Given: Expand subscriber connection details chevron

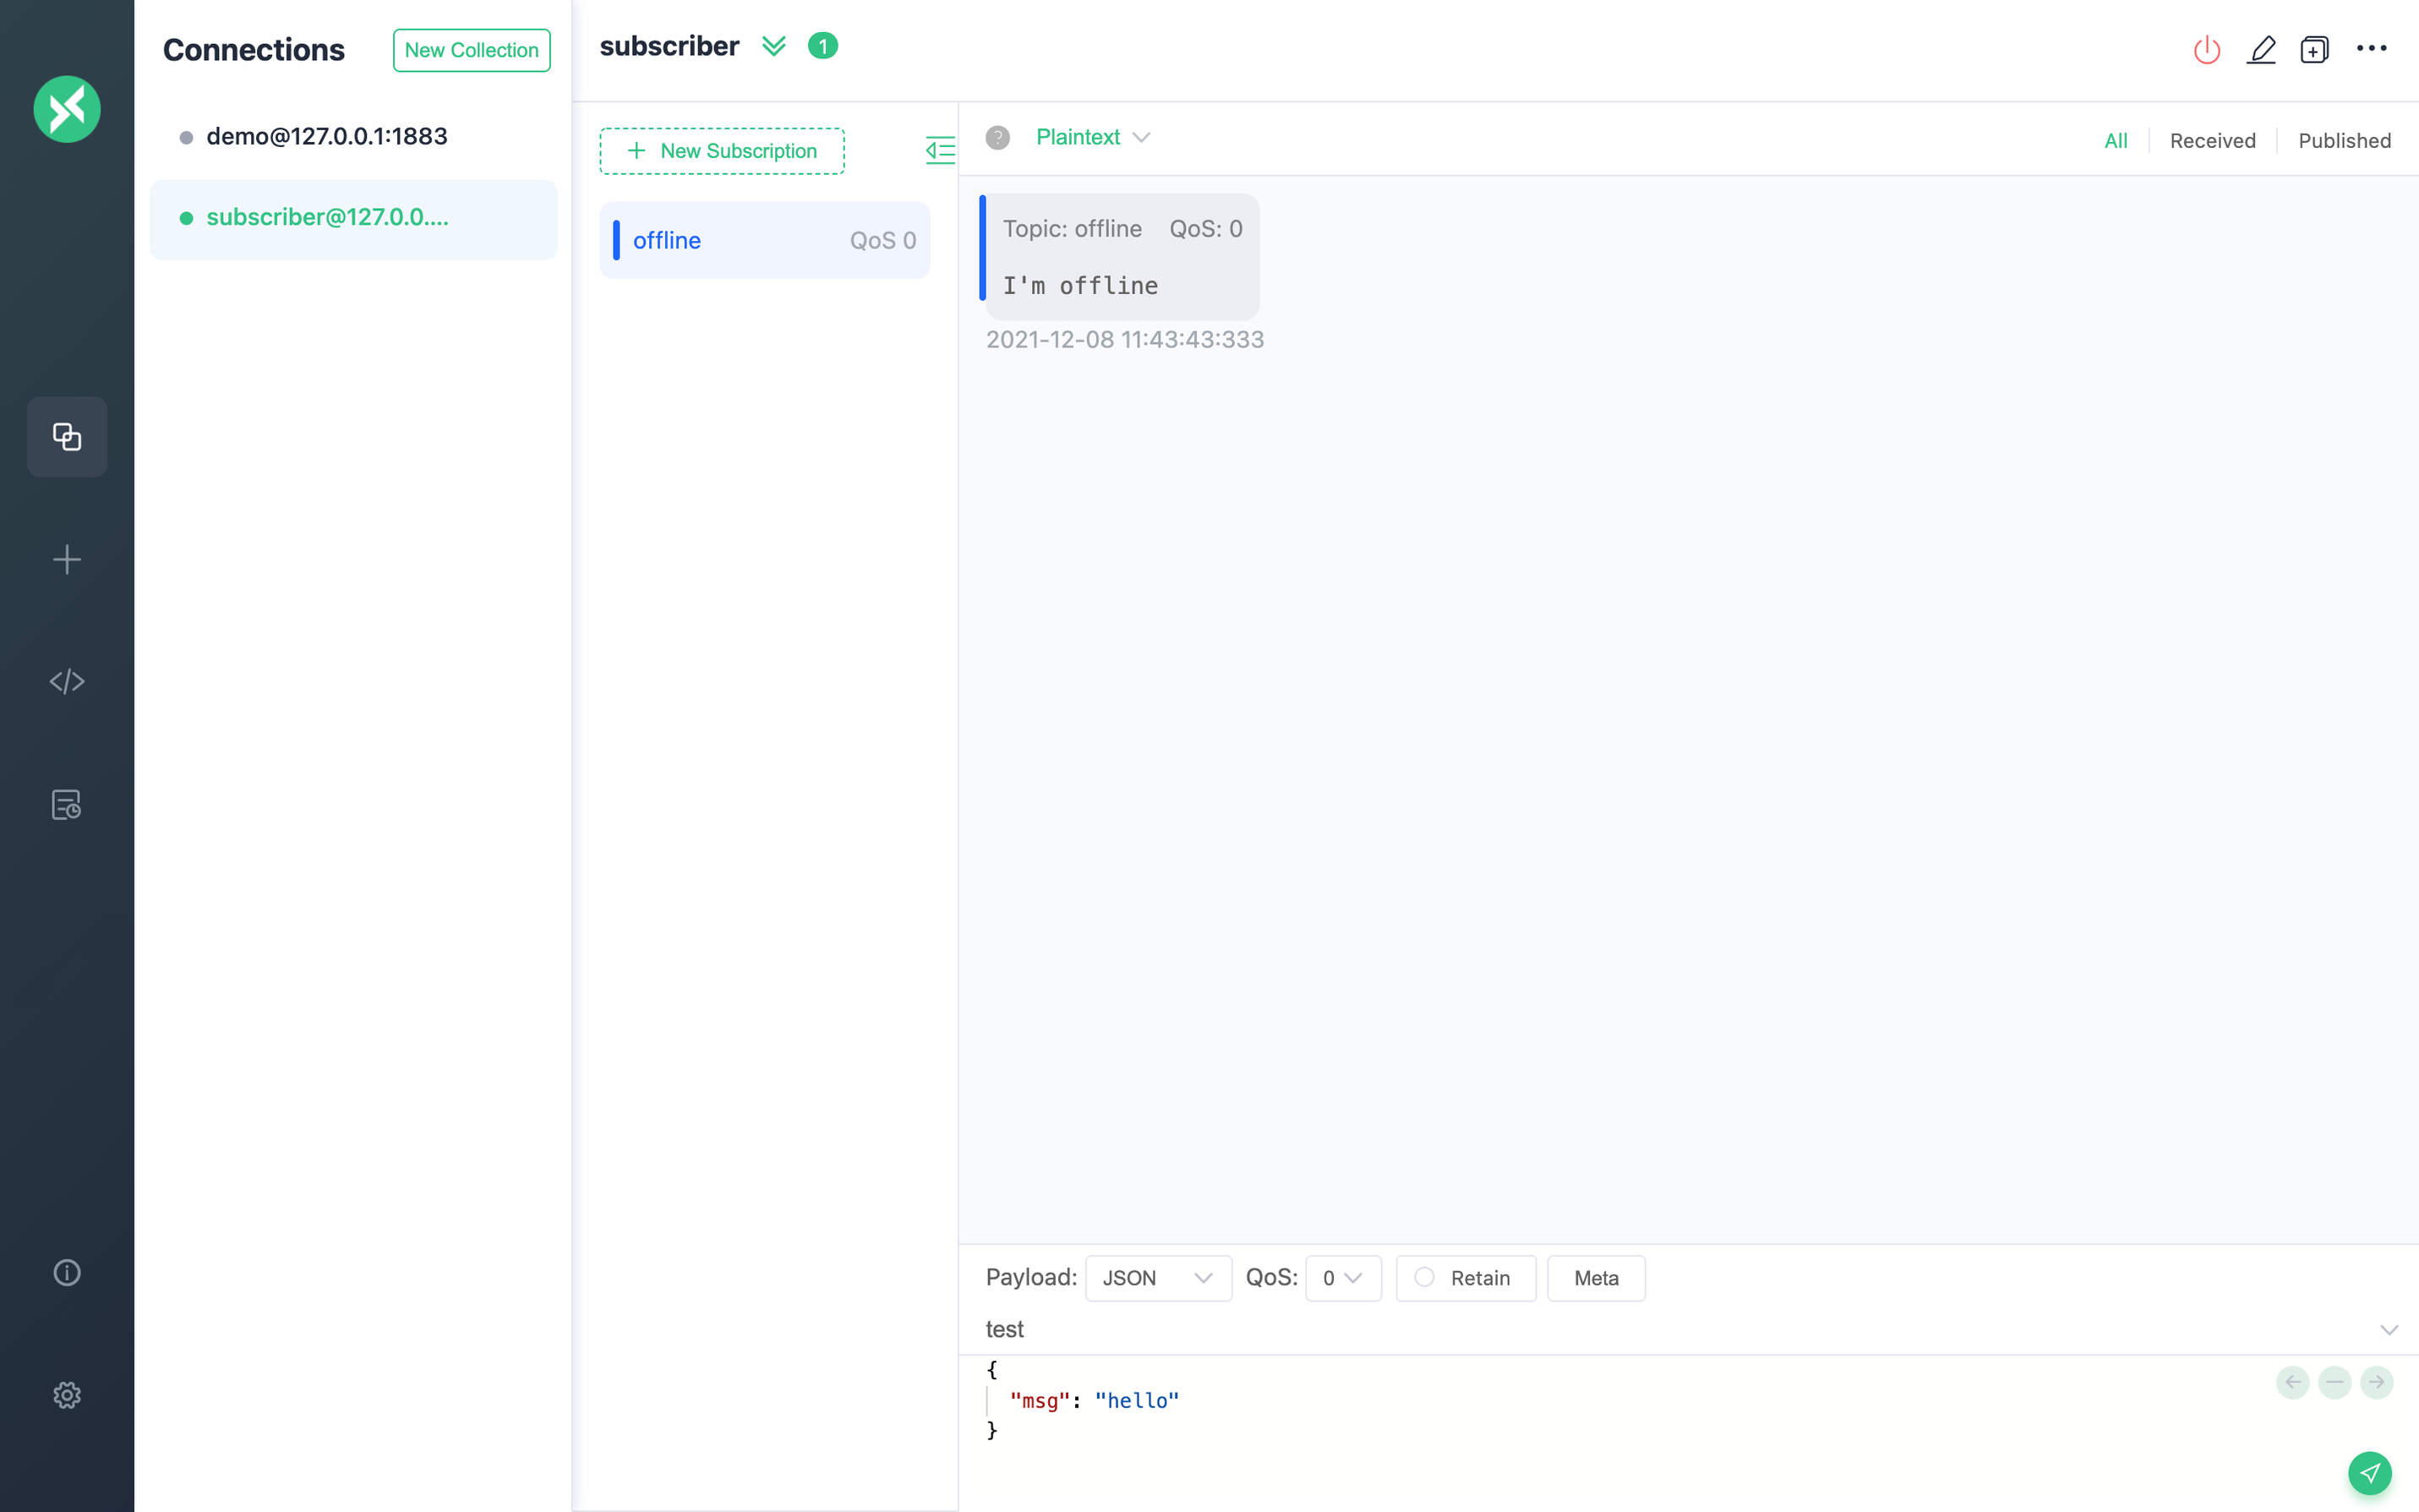Looking at the screenshot, I should (773, 46).
